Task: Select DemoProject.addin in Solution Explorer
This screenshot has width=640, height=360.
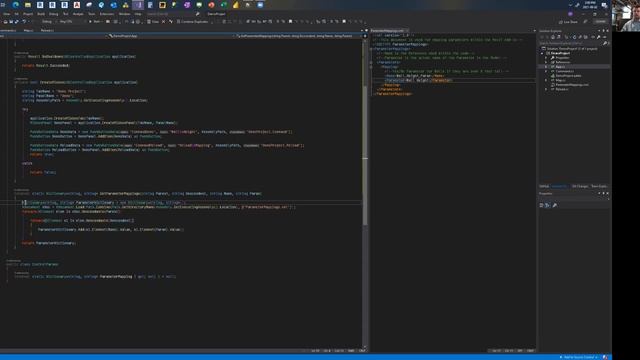Action: (x=568, y=76)
